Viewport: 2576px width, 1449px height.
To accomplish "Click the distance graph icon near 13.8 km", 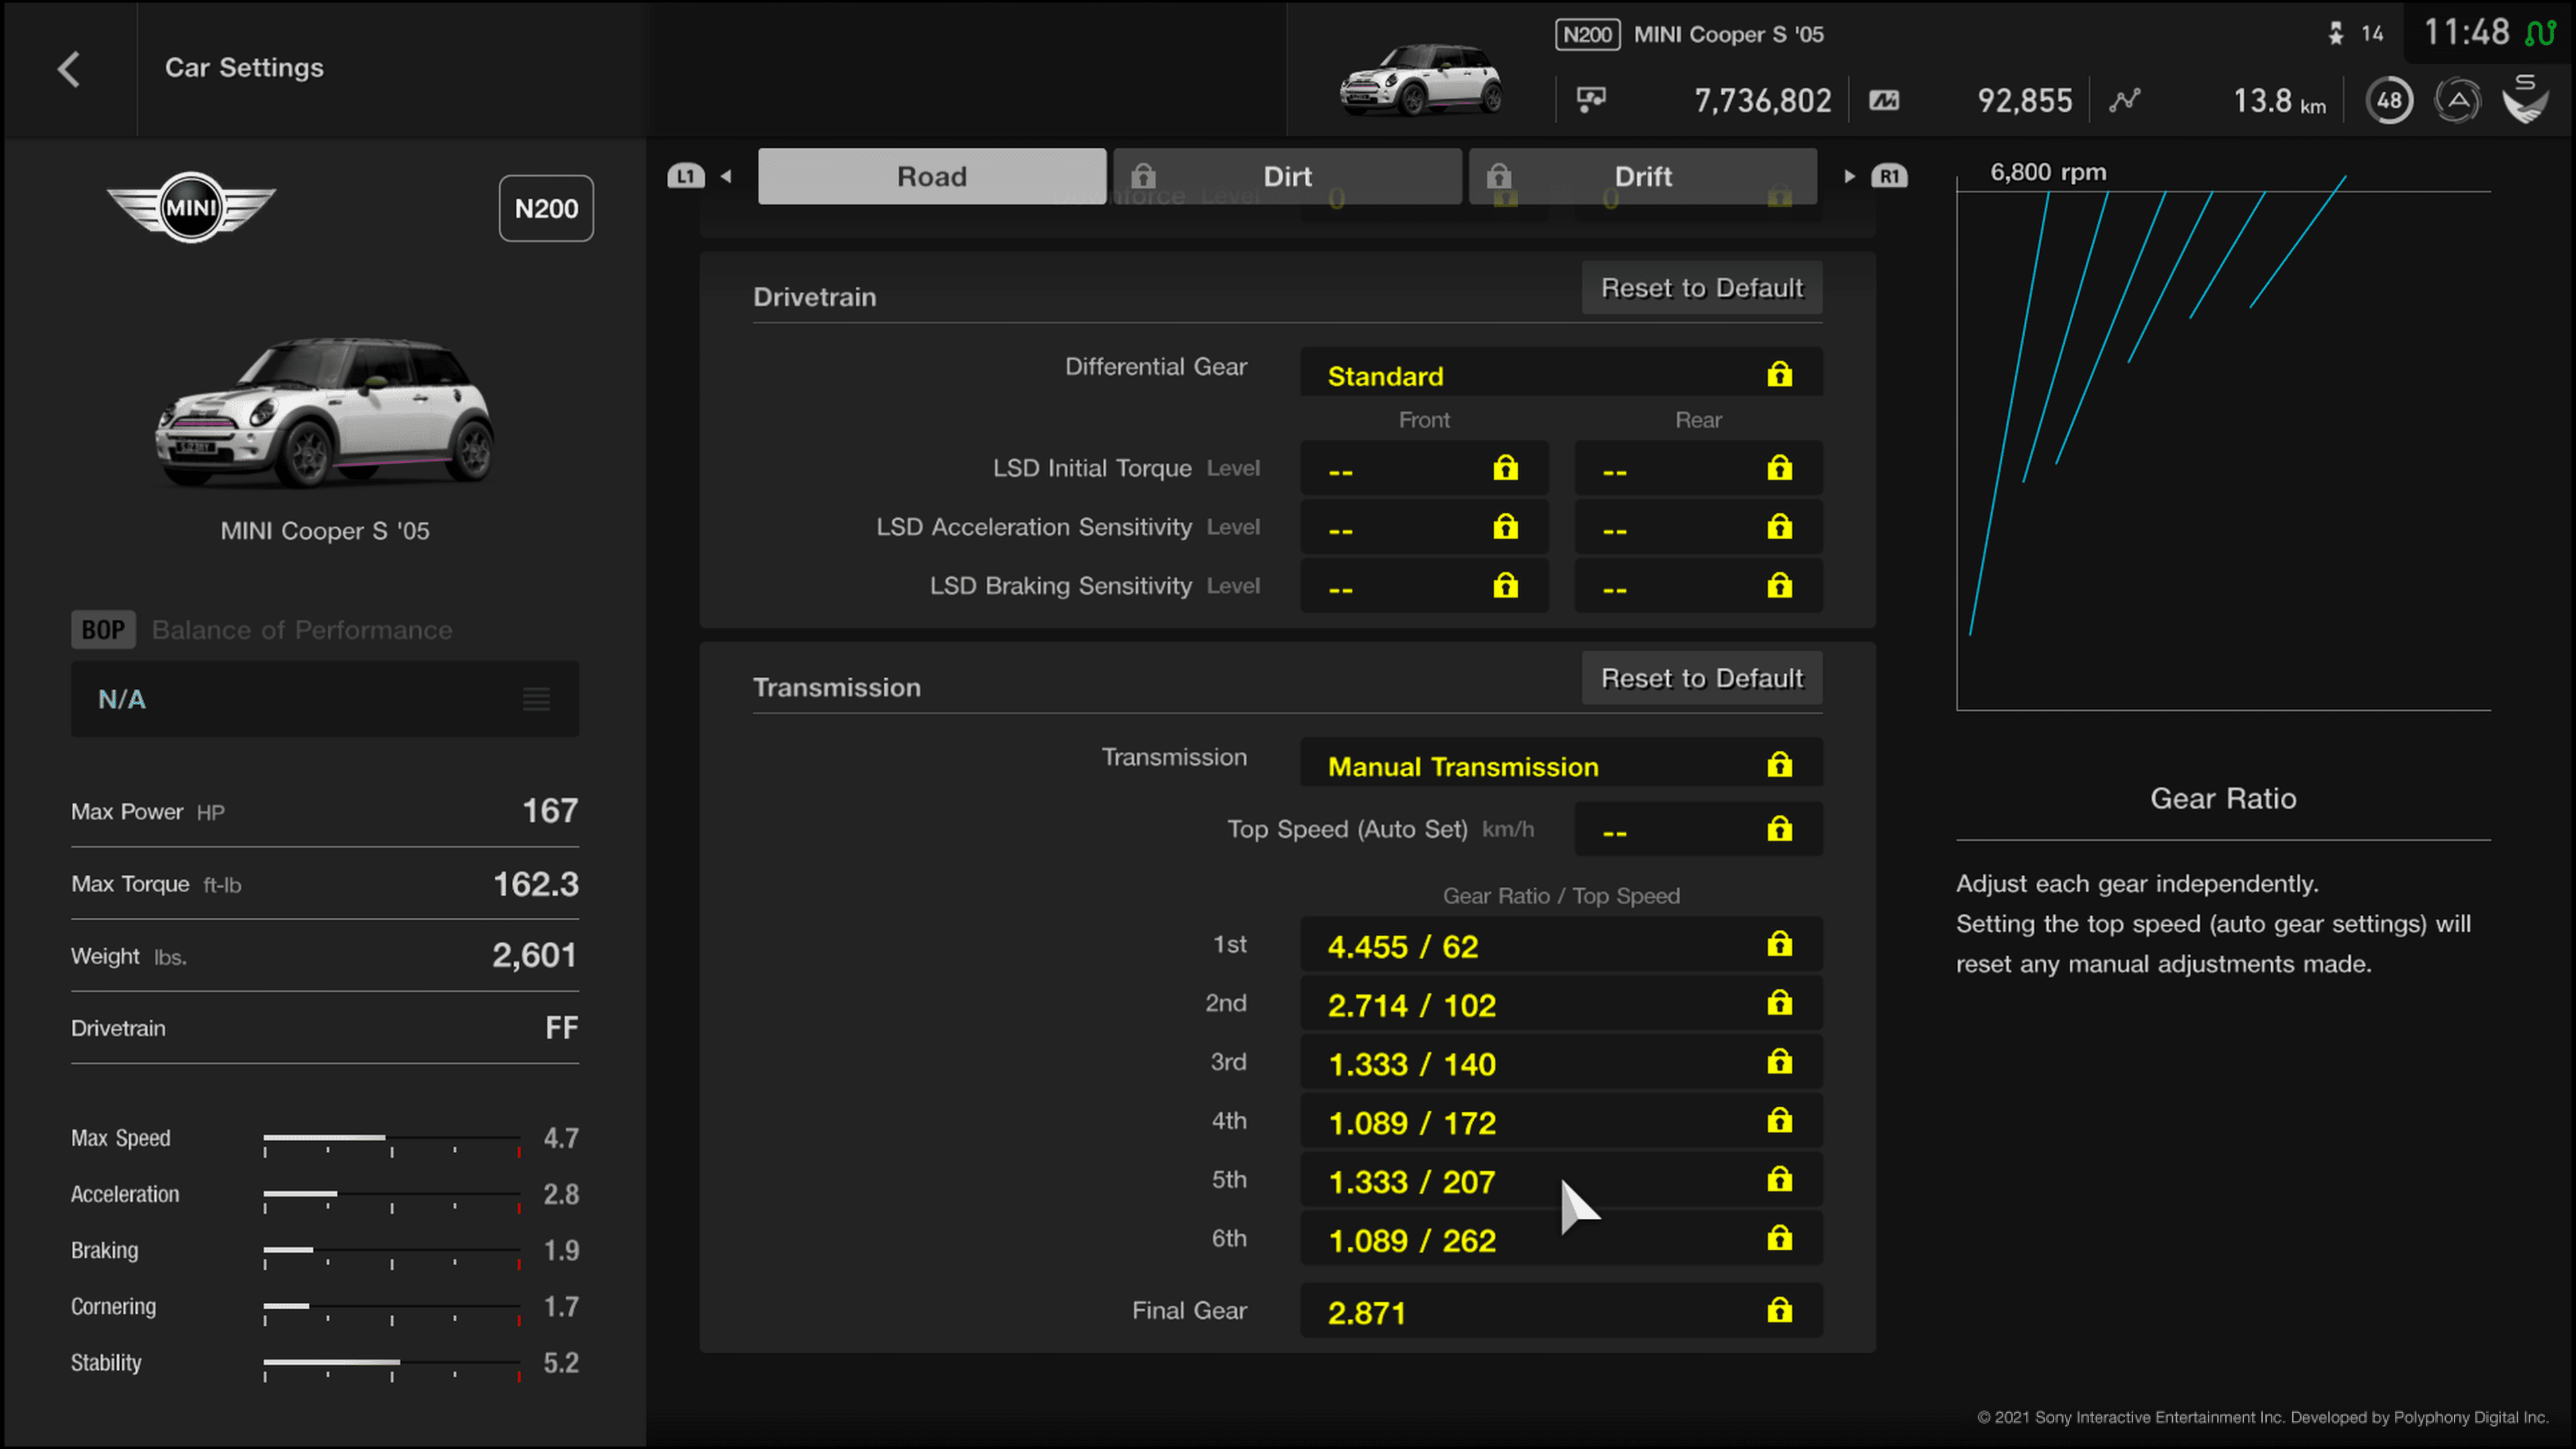I will point(2125,100).
